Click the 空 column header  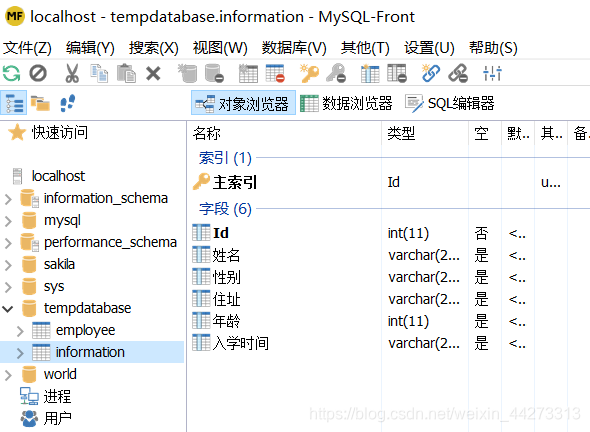click(485, 133)
